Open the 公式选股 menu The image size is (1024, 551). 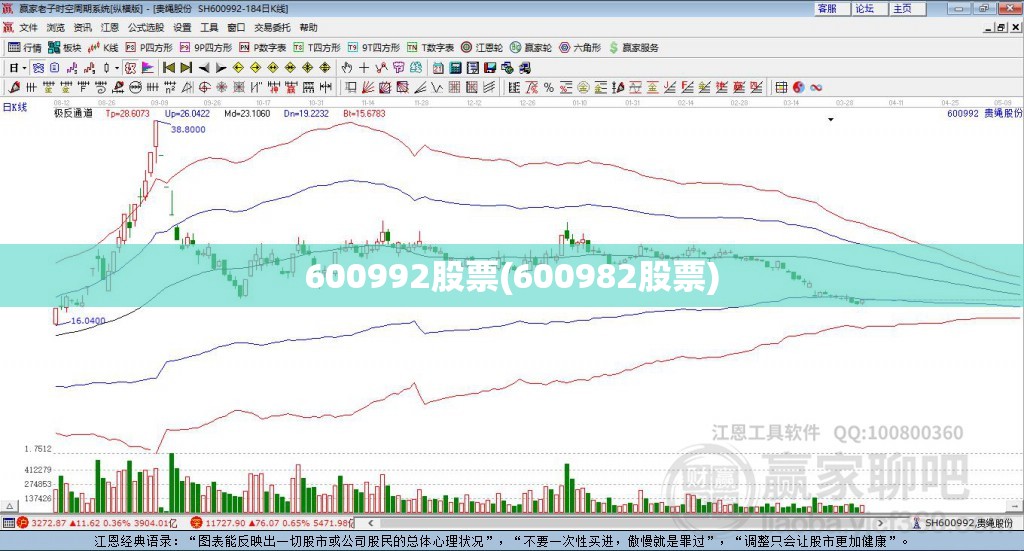click(x=146, y=27)
